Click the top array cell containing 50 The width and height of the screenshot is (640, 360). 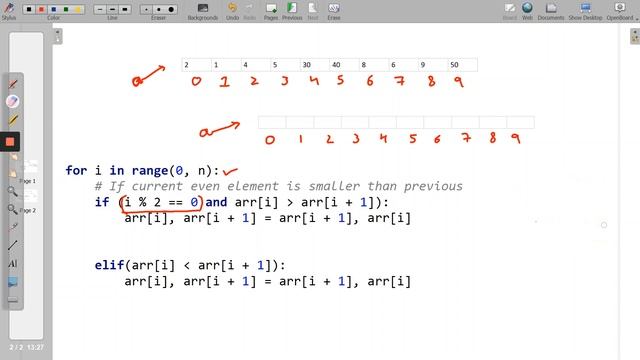tap(462, 64)
